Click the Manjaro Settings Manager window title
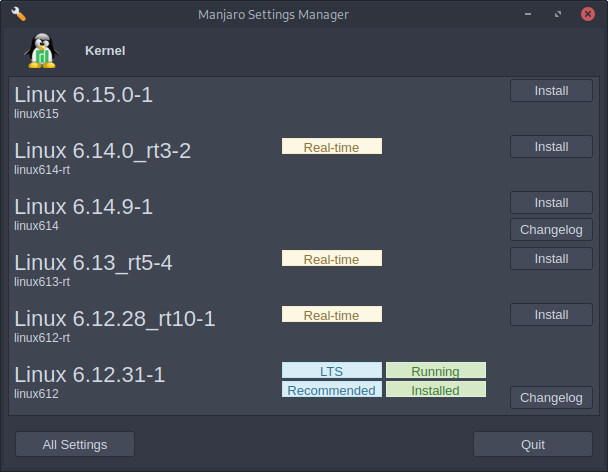 click(x=273, y=15)
